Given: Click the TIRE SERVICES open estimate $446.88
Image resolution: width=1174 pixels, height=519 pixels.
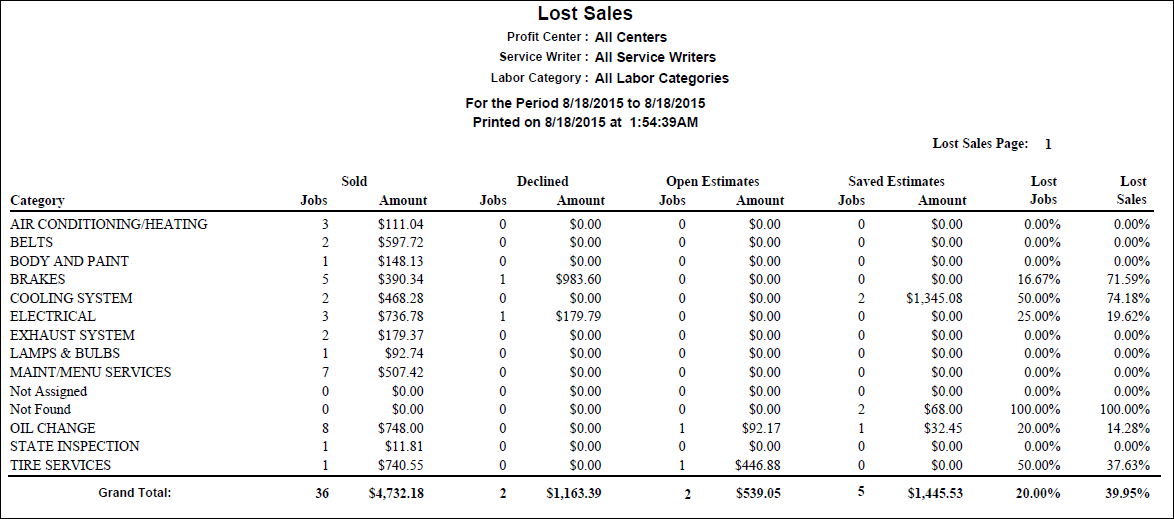Looking at the screenshot, I should (x=759, y=465).
